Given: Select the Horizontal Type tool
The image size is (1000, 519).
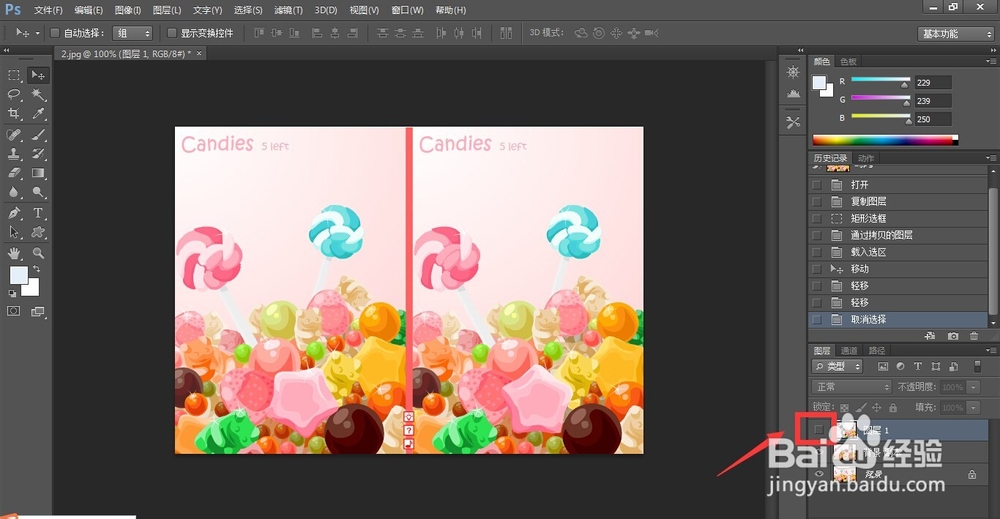Looking at the screenshot, I should click(38, 213).
